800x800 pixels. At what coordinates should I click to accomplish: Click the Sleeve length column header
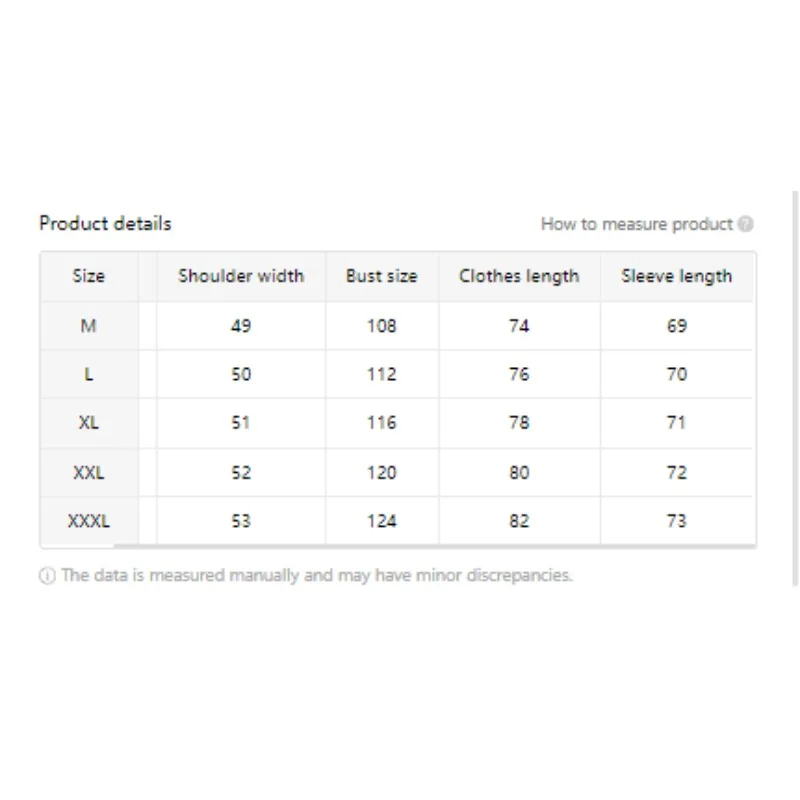677,276
